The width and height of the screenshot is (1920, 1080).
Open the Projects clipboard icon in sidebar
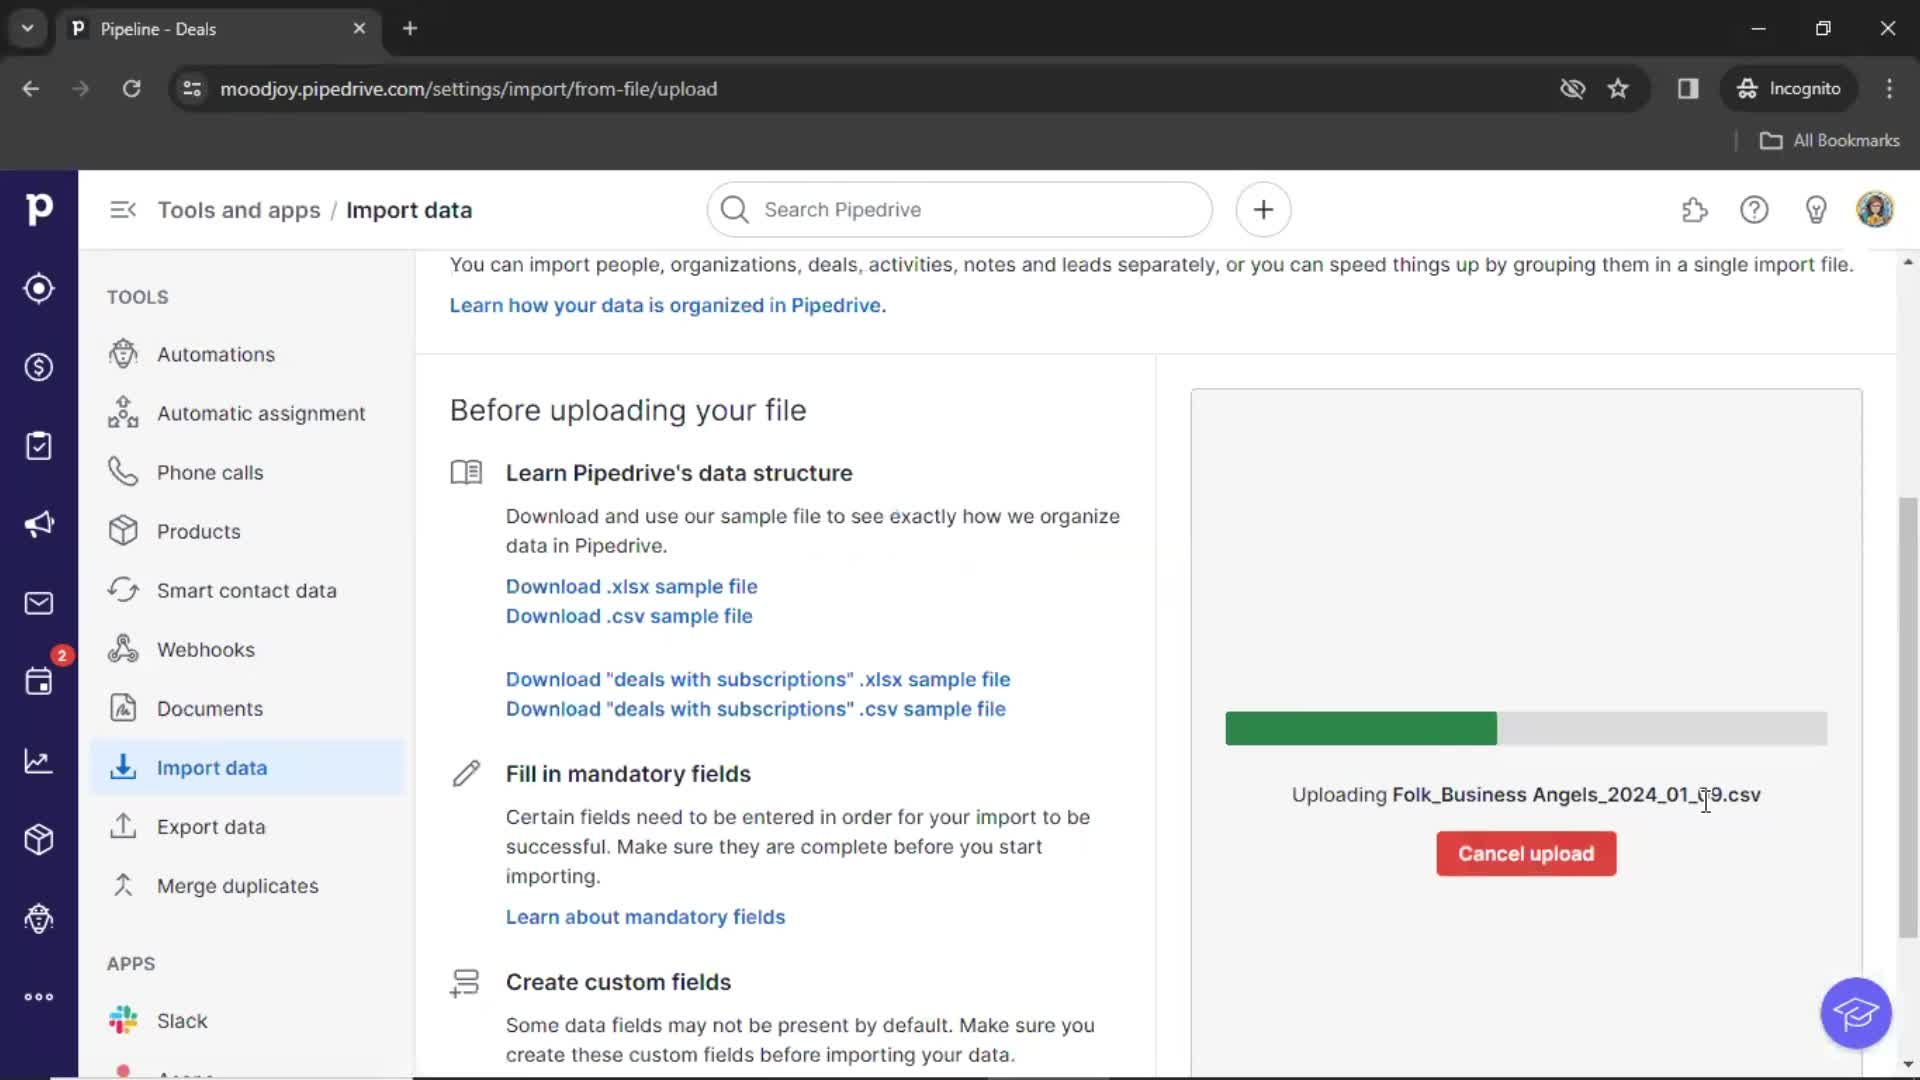pos(38,446)
